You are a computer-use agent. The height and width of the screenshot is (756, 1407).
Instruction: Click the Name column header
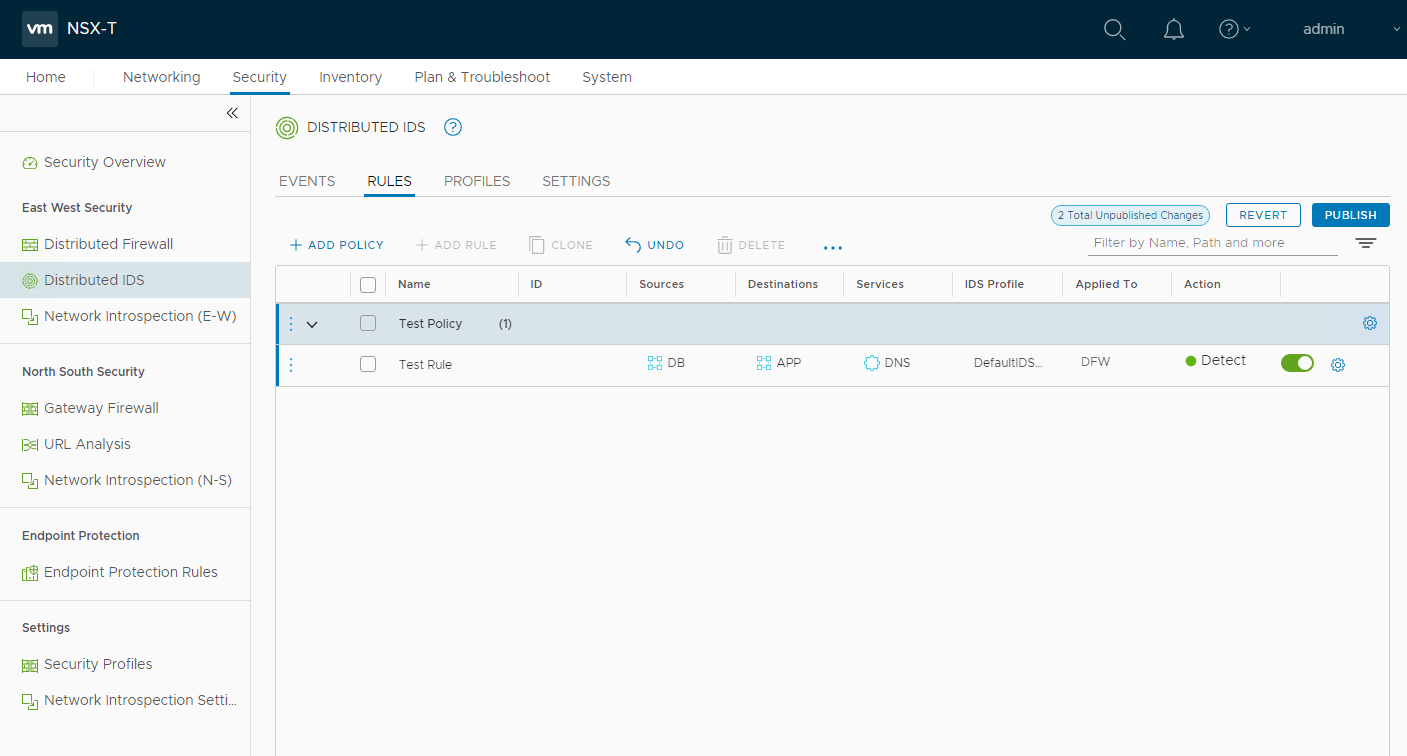click(x=414, y=284)
